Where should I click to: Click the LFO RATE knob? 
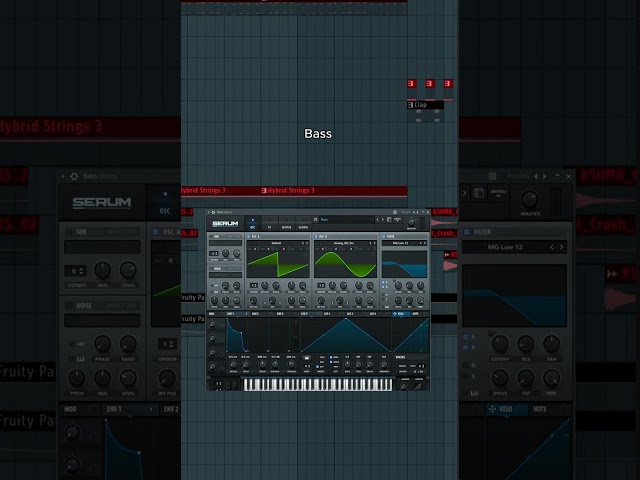pyautogui.click(x=347, y=364)
